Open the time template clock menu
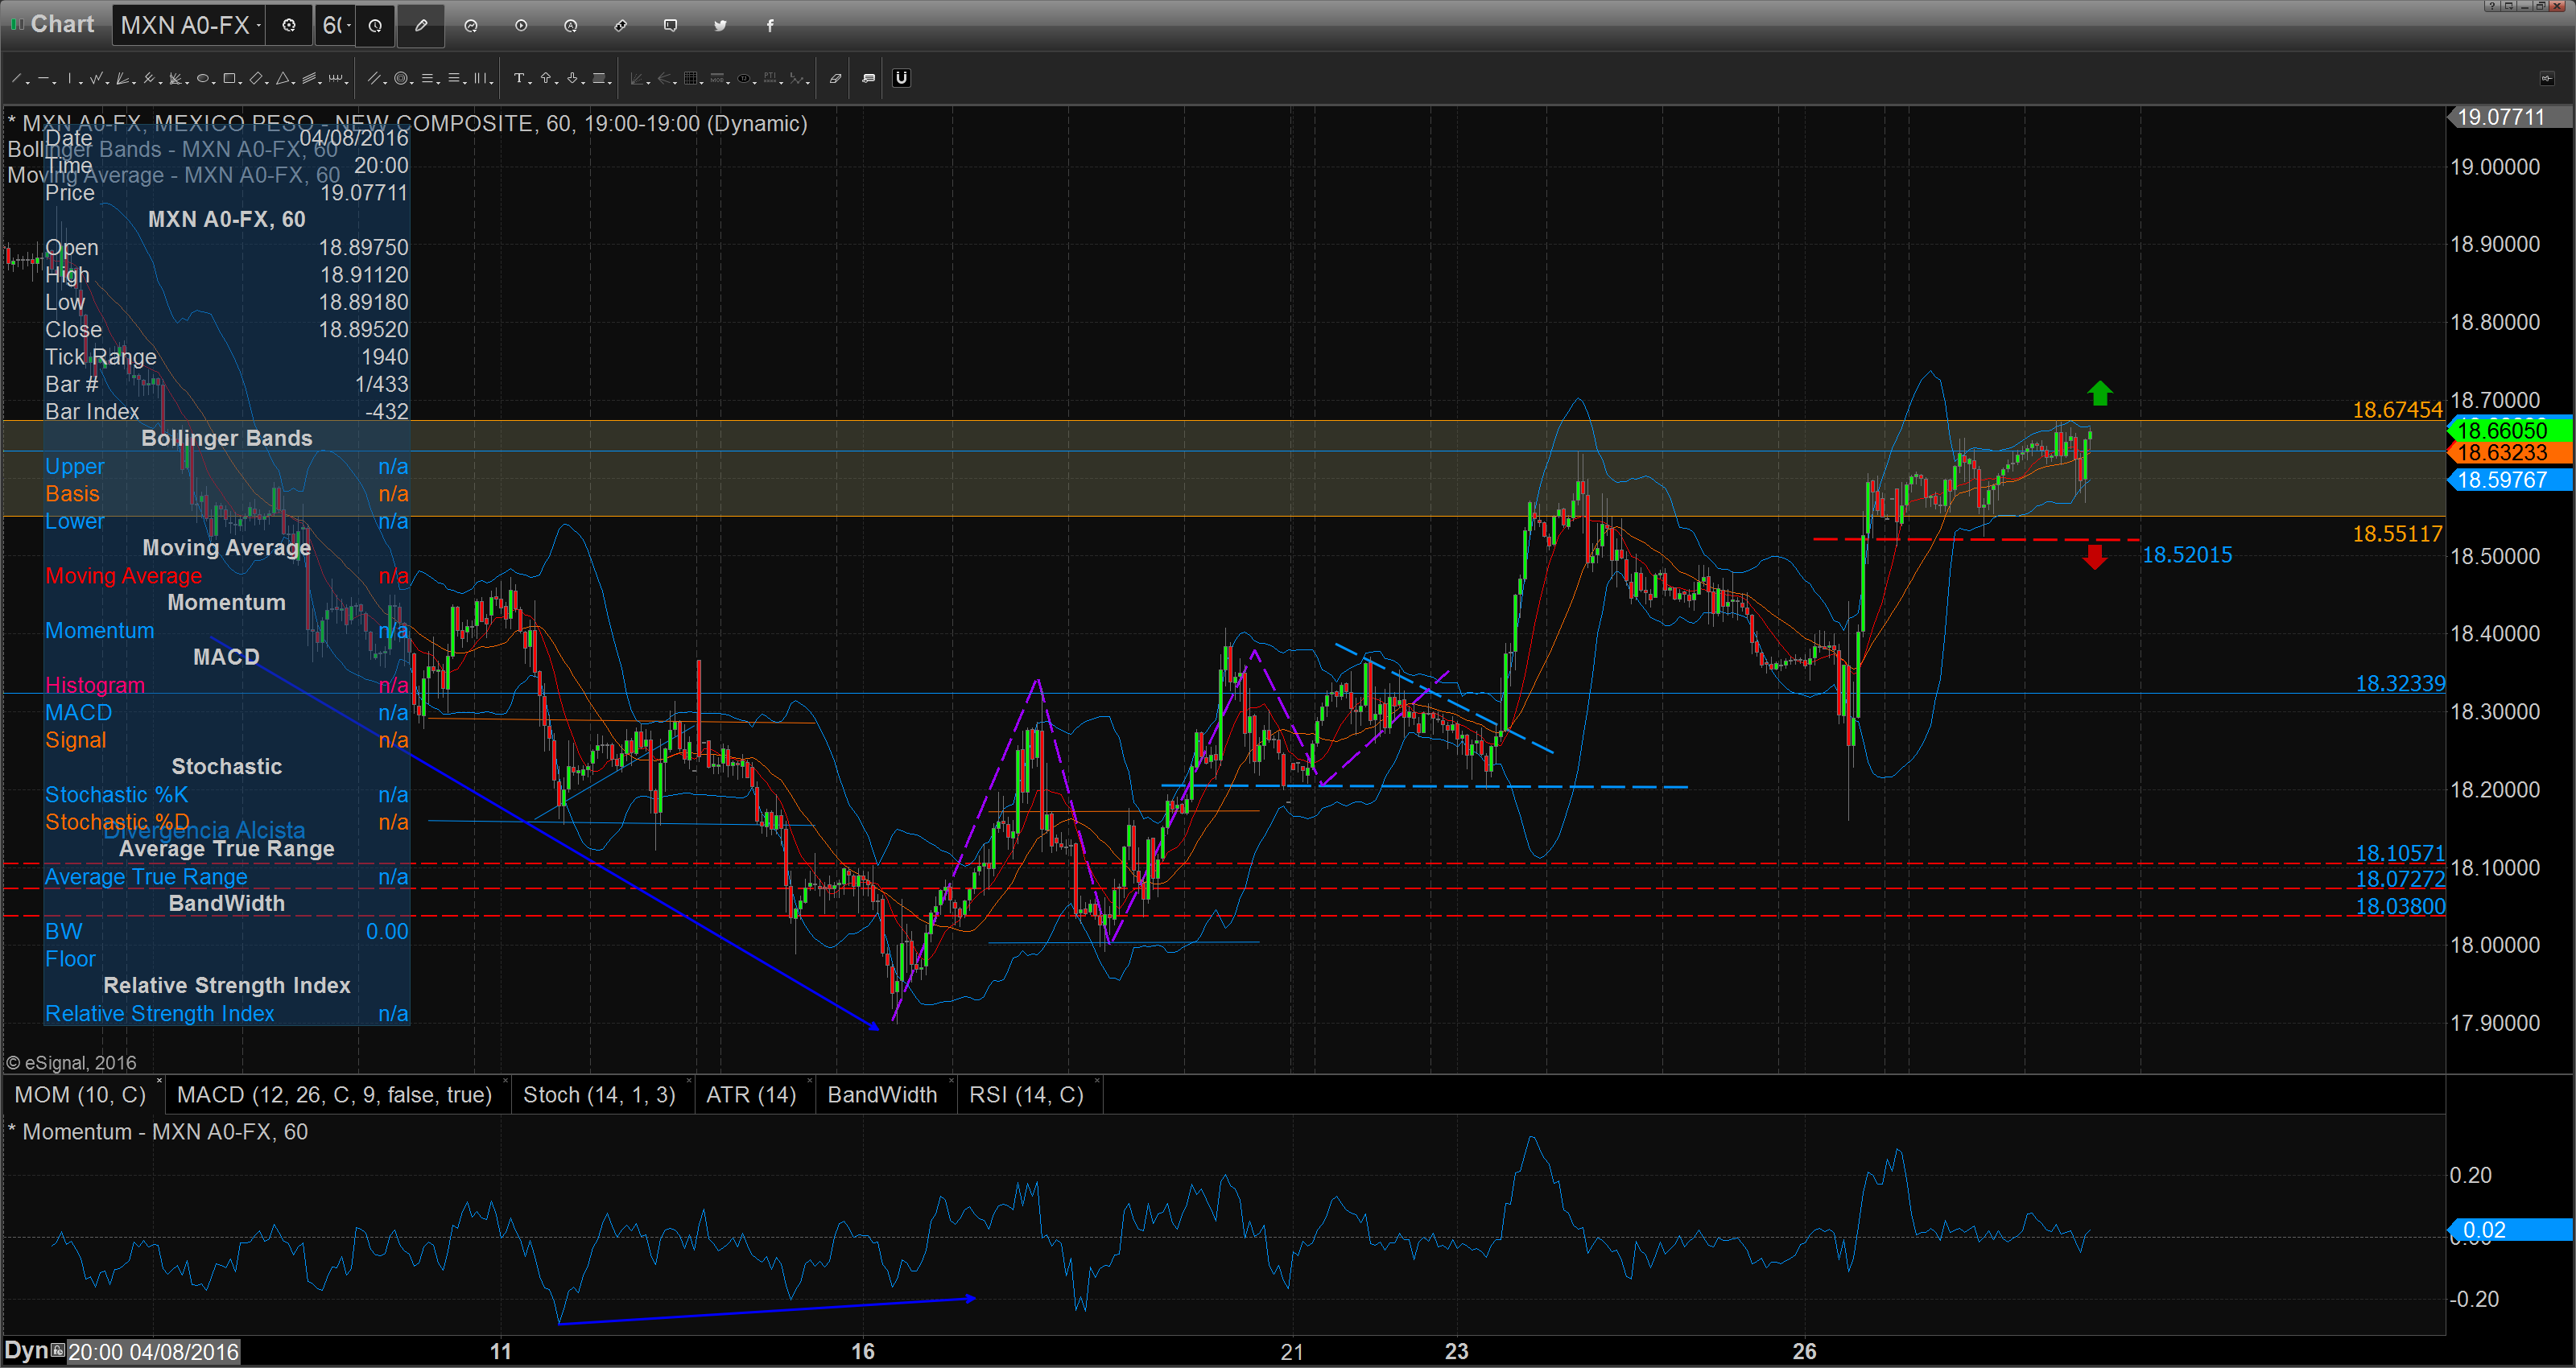Screen dimensions: 2576x1368 click(375, 25)
